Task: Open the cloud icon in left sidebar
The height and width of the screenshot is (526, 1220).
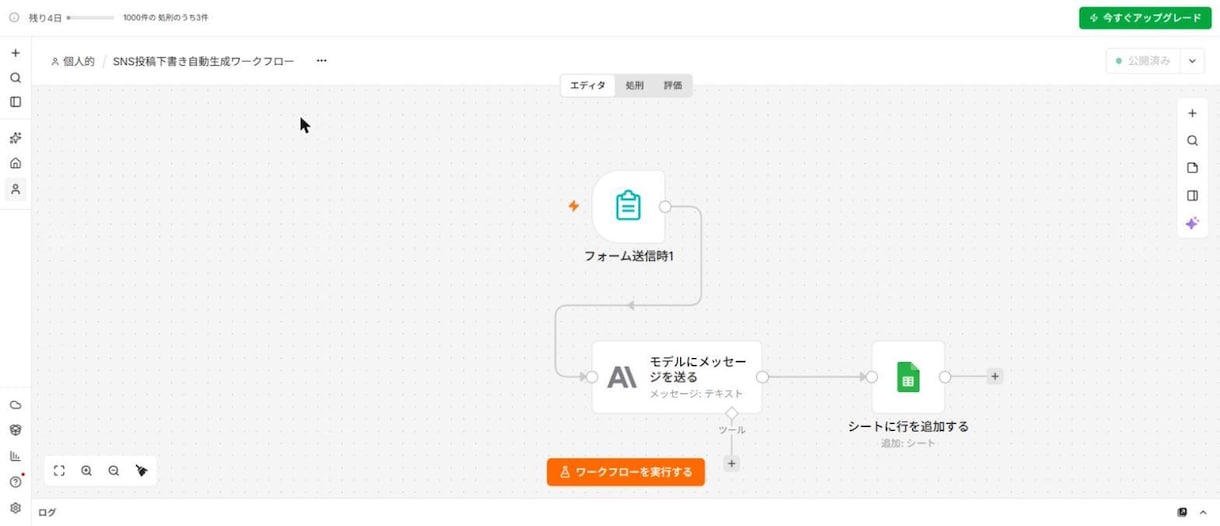Action: coord(15,405)
